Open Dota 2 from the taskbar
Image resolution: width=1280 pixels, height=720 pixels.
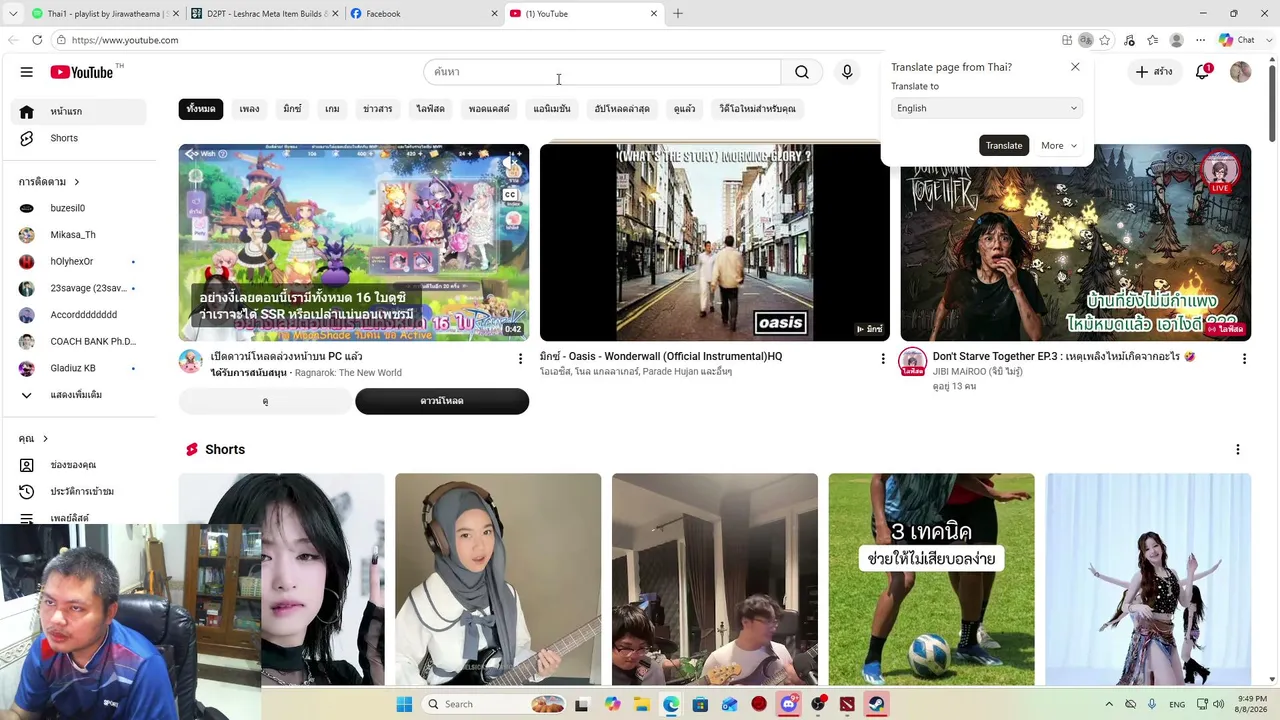tap(847, 704)
